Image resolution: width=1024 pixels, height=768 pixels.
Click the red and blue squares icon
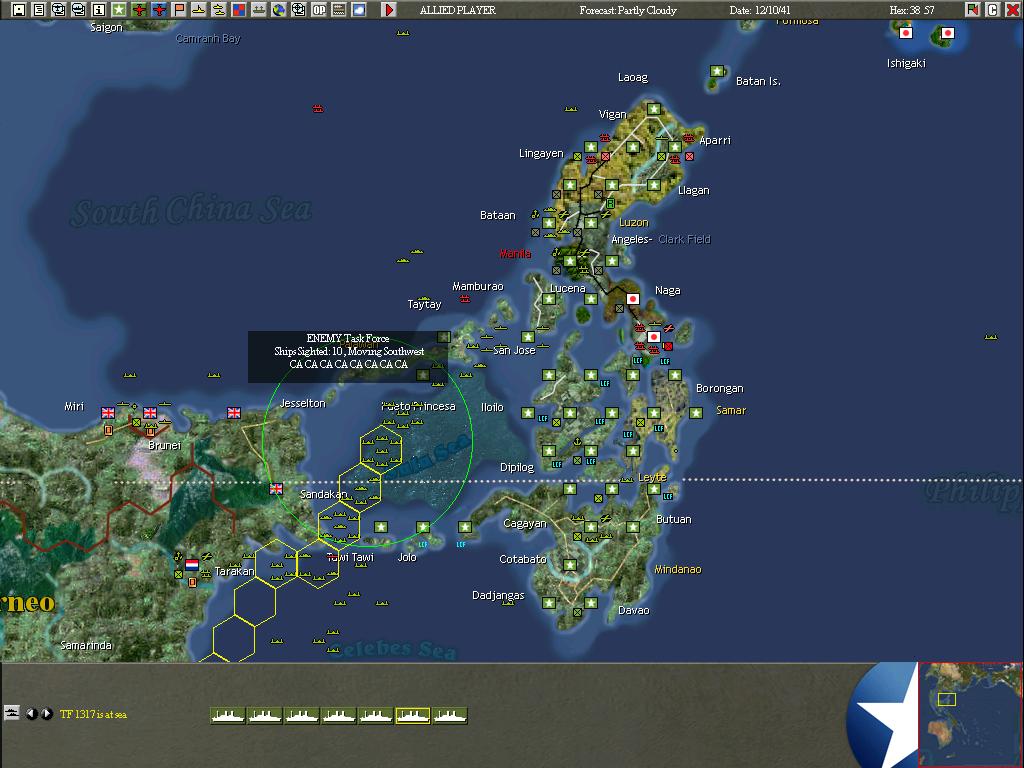tap(239, 10)
